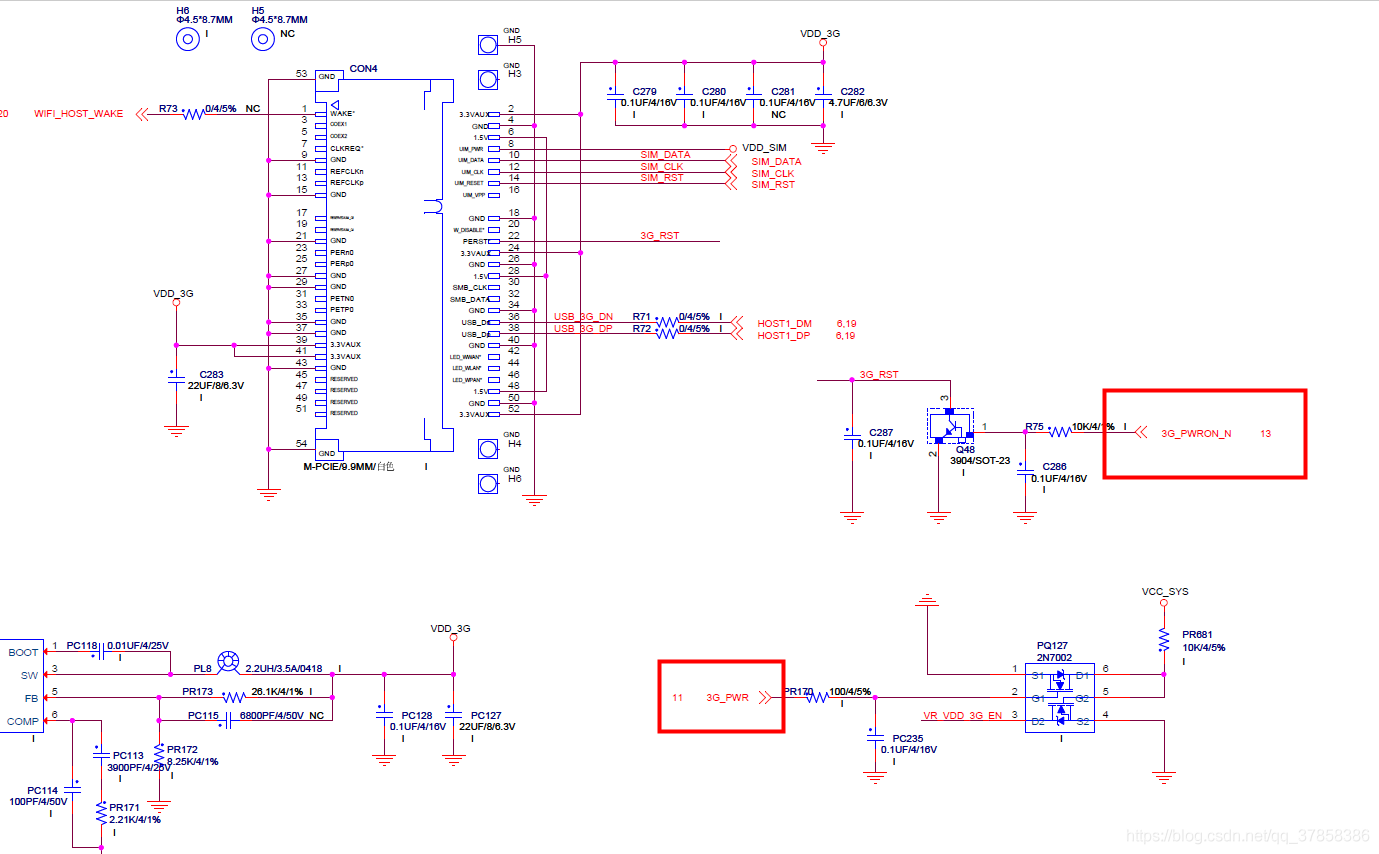
Task: Select the PR170 resistor symbol
Action: tap(817, 697)
